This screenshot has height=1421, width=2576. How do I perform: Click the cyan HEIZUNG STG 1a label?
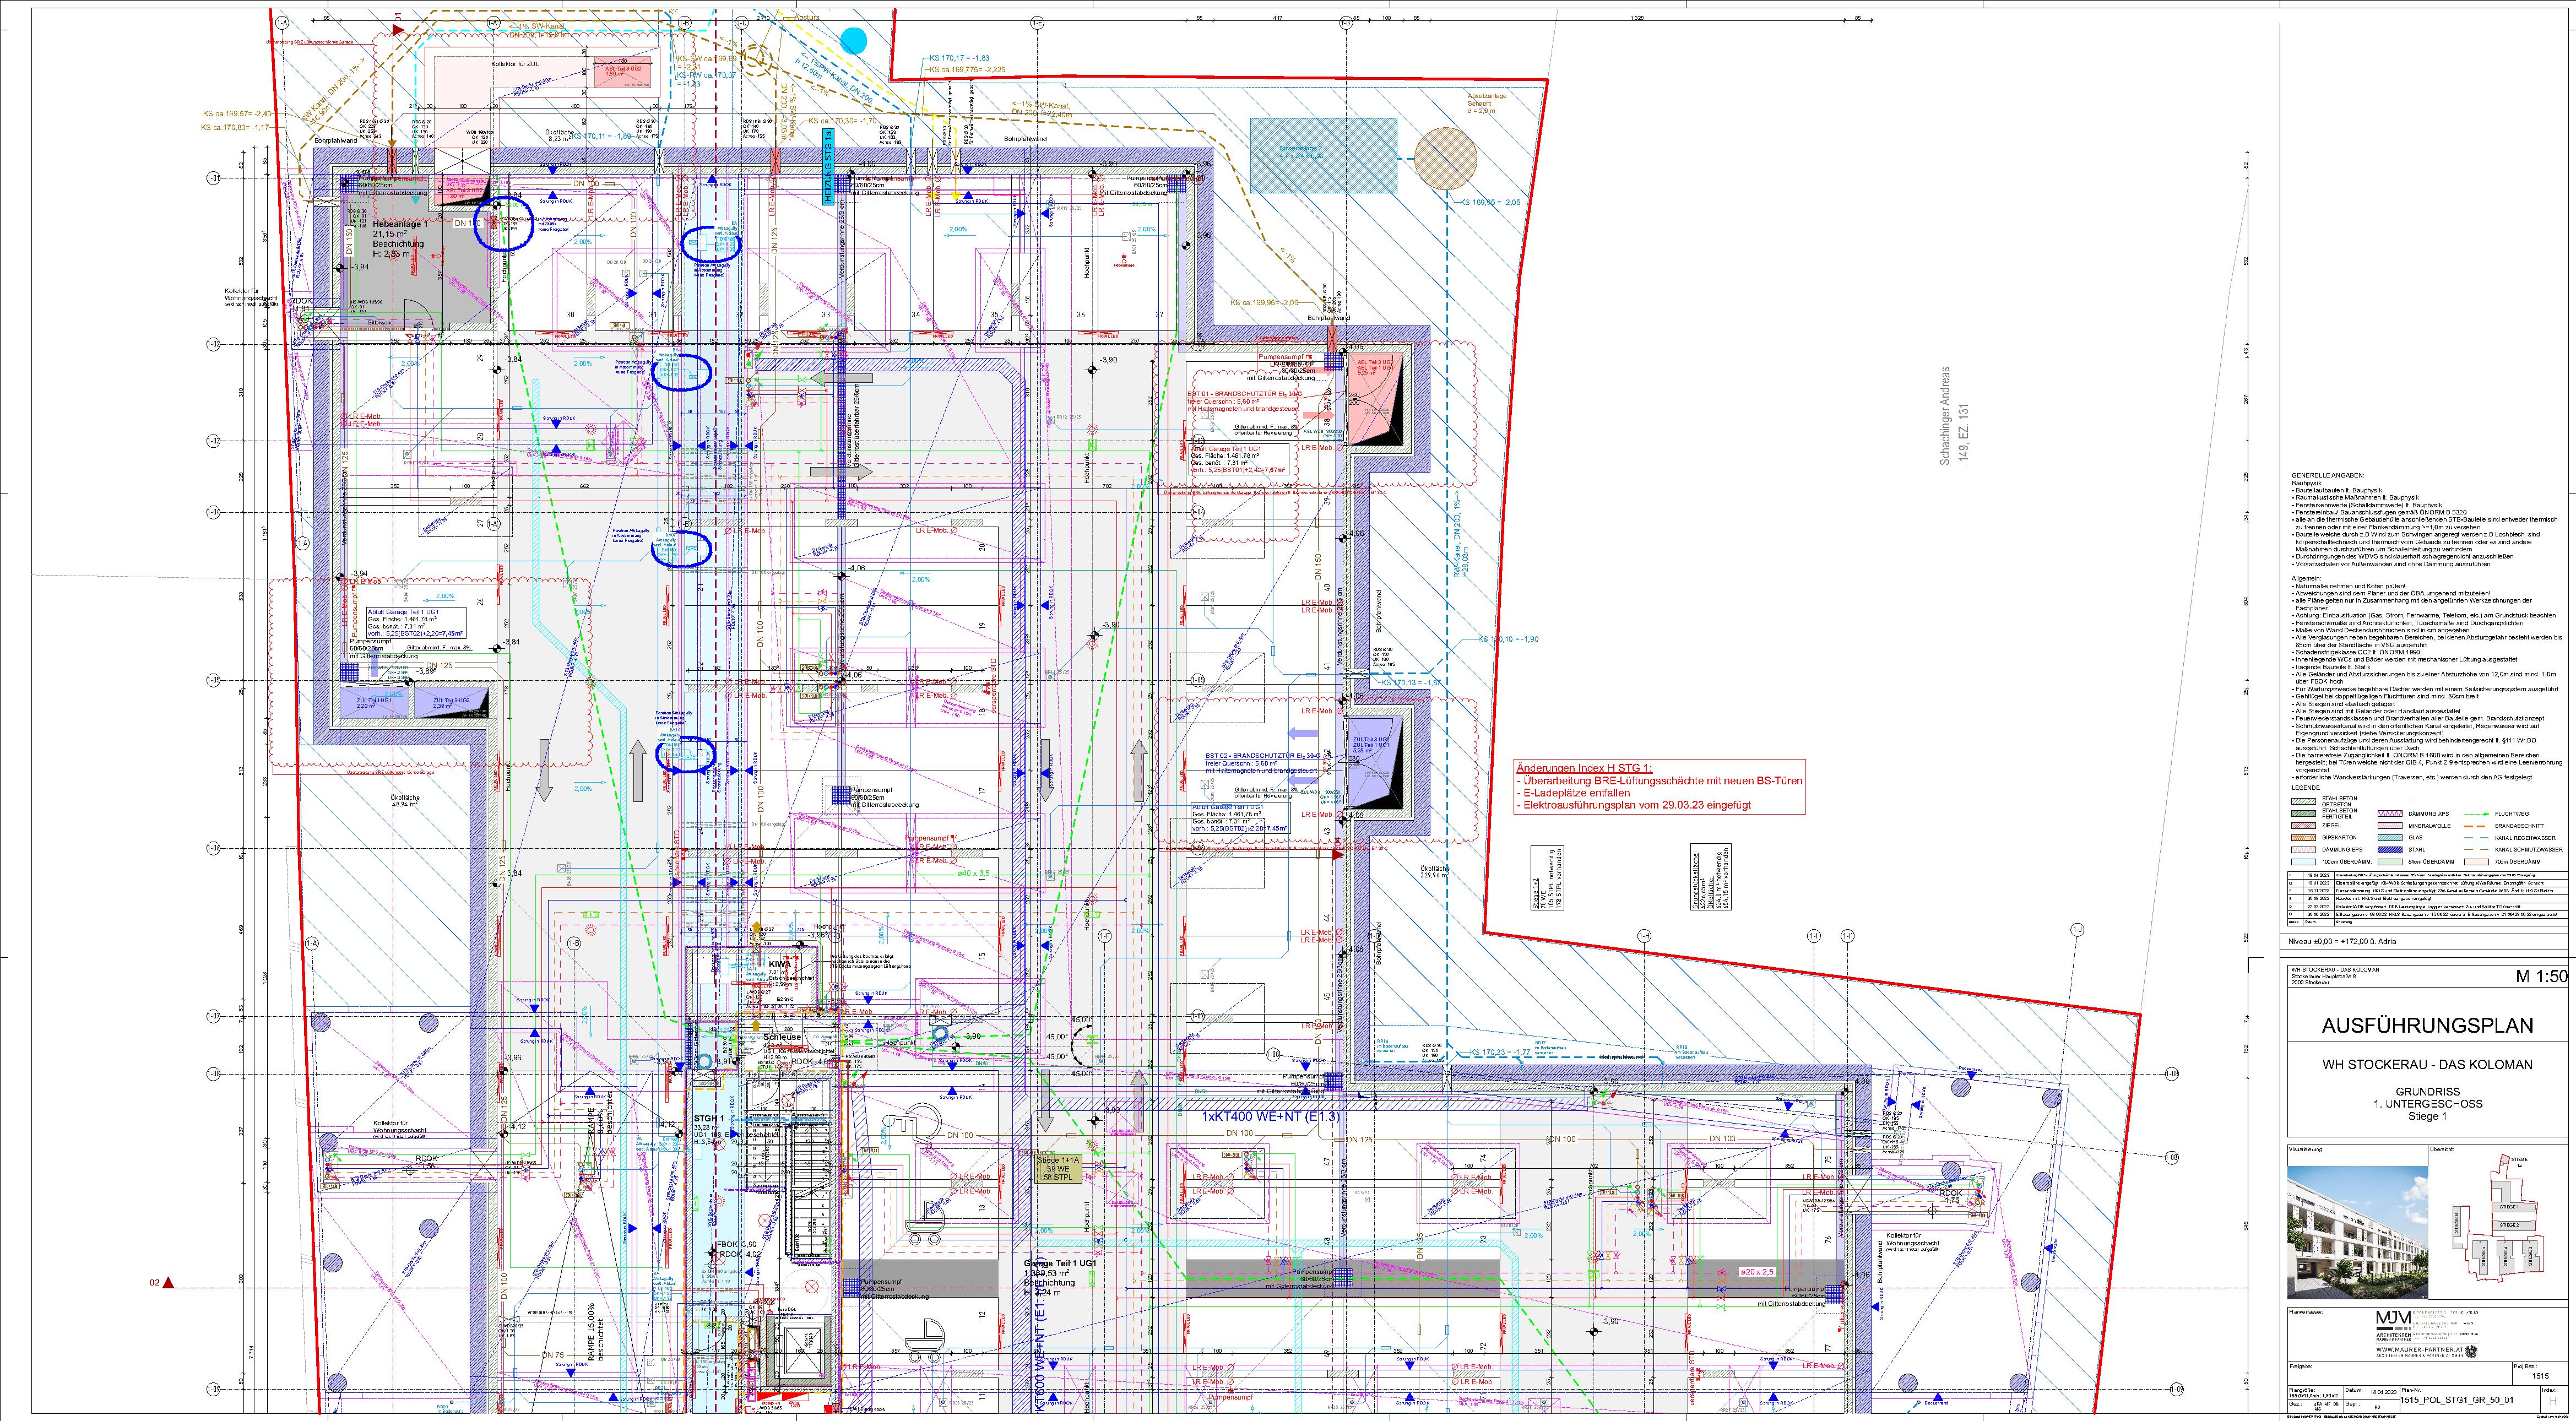tap(829, 168)
